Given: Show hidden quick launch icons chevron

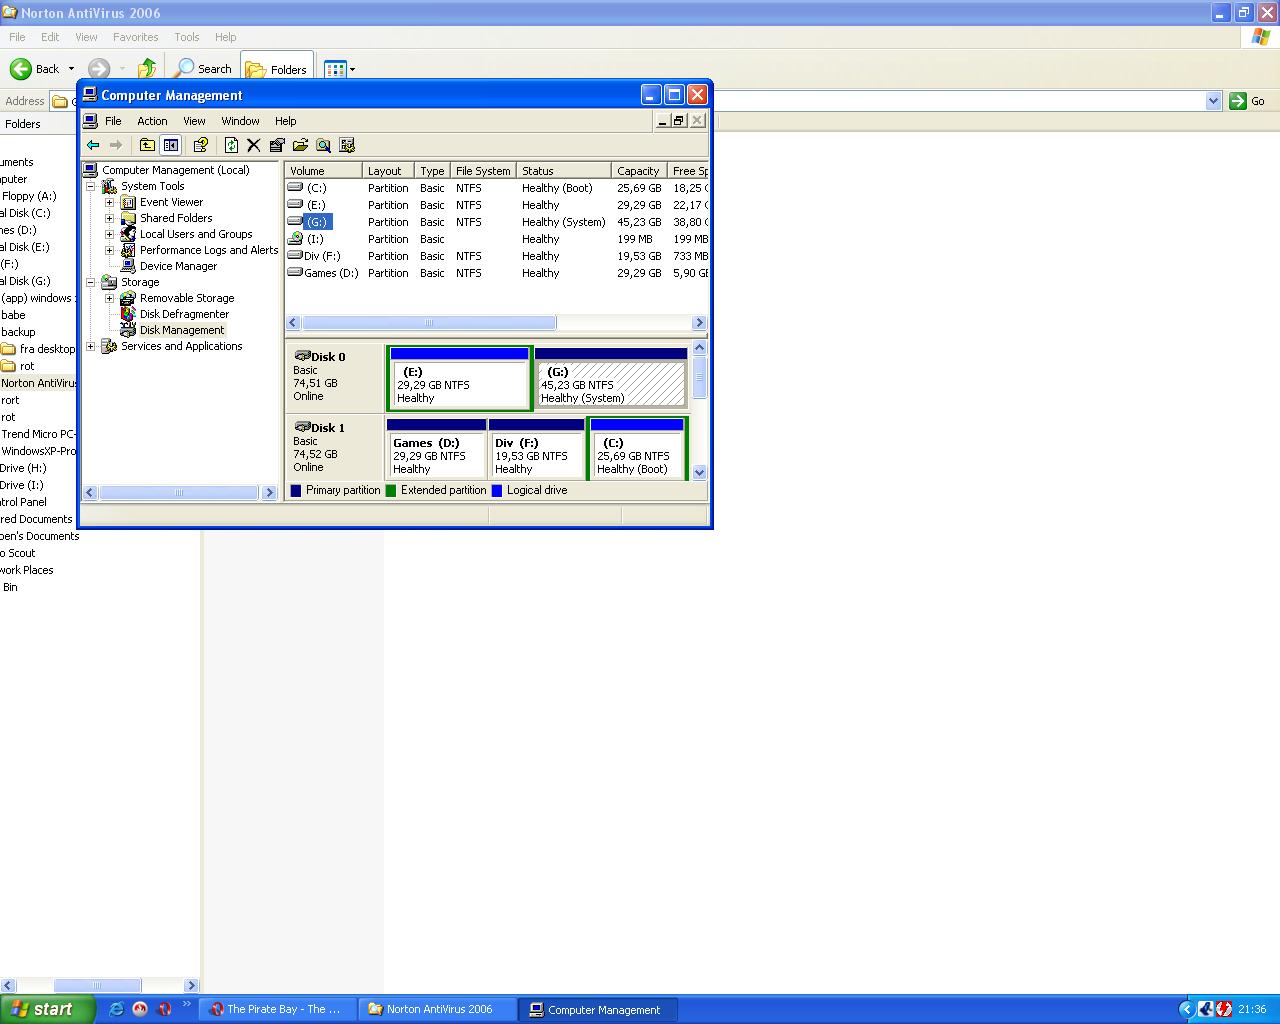Looking at the screenshot, I should 186,1005.
